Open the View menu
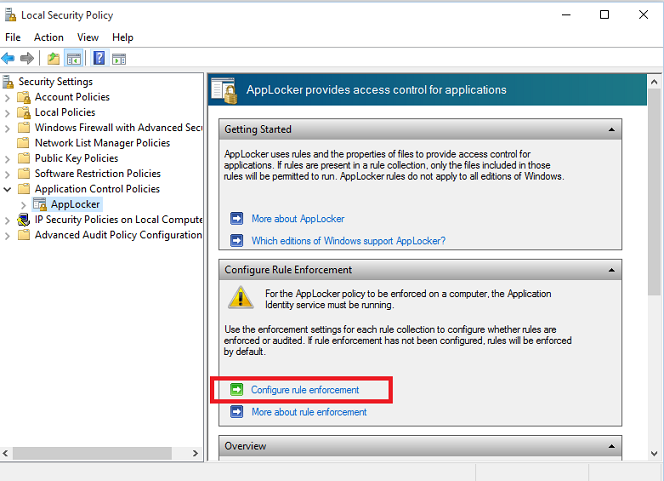The image size is (664, 481). 88,38
